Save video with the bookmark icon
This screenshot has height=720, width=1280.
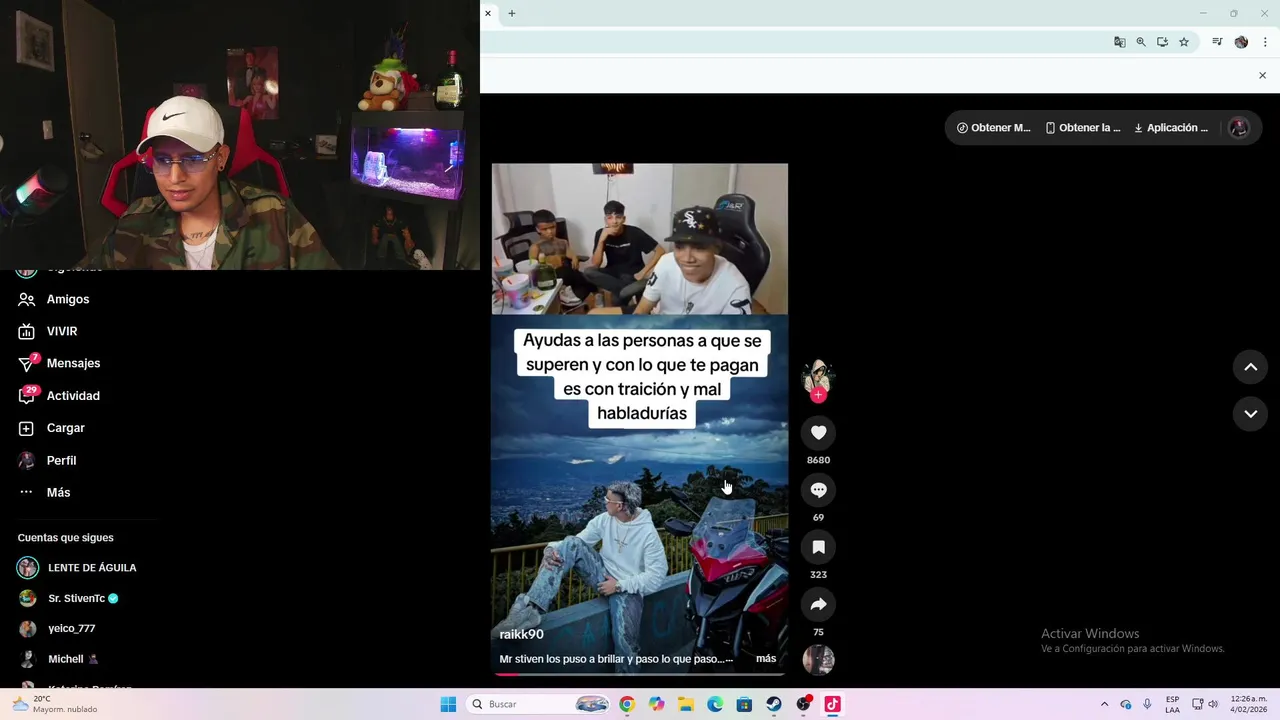coord(818,547)
